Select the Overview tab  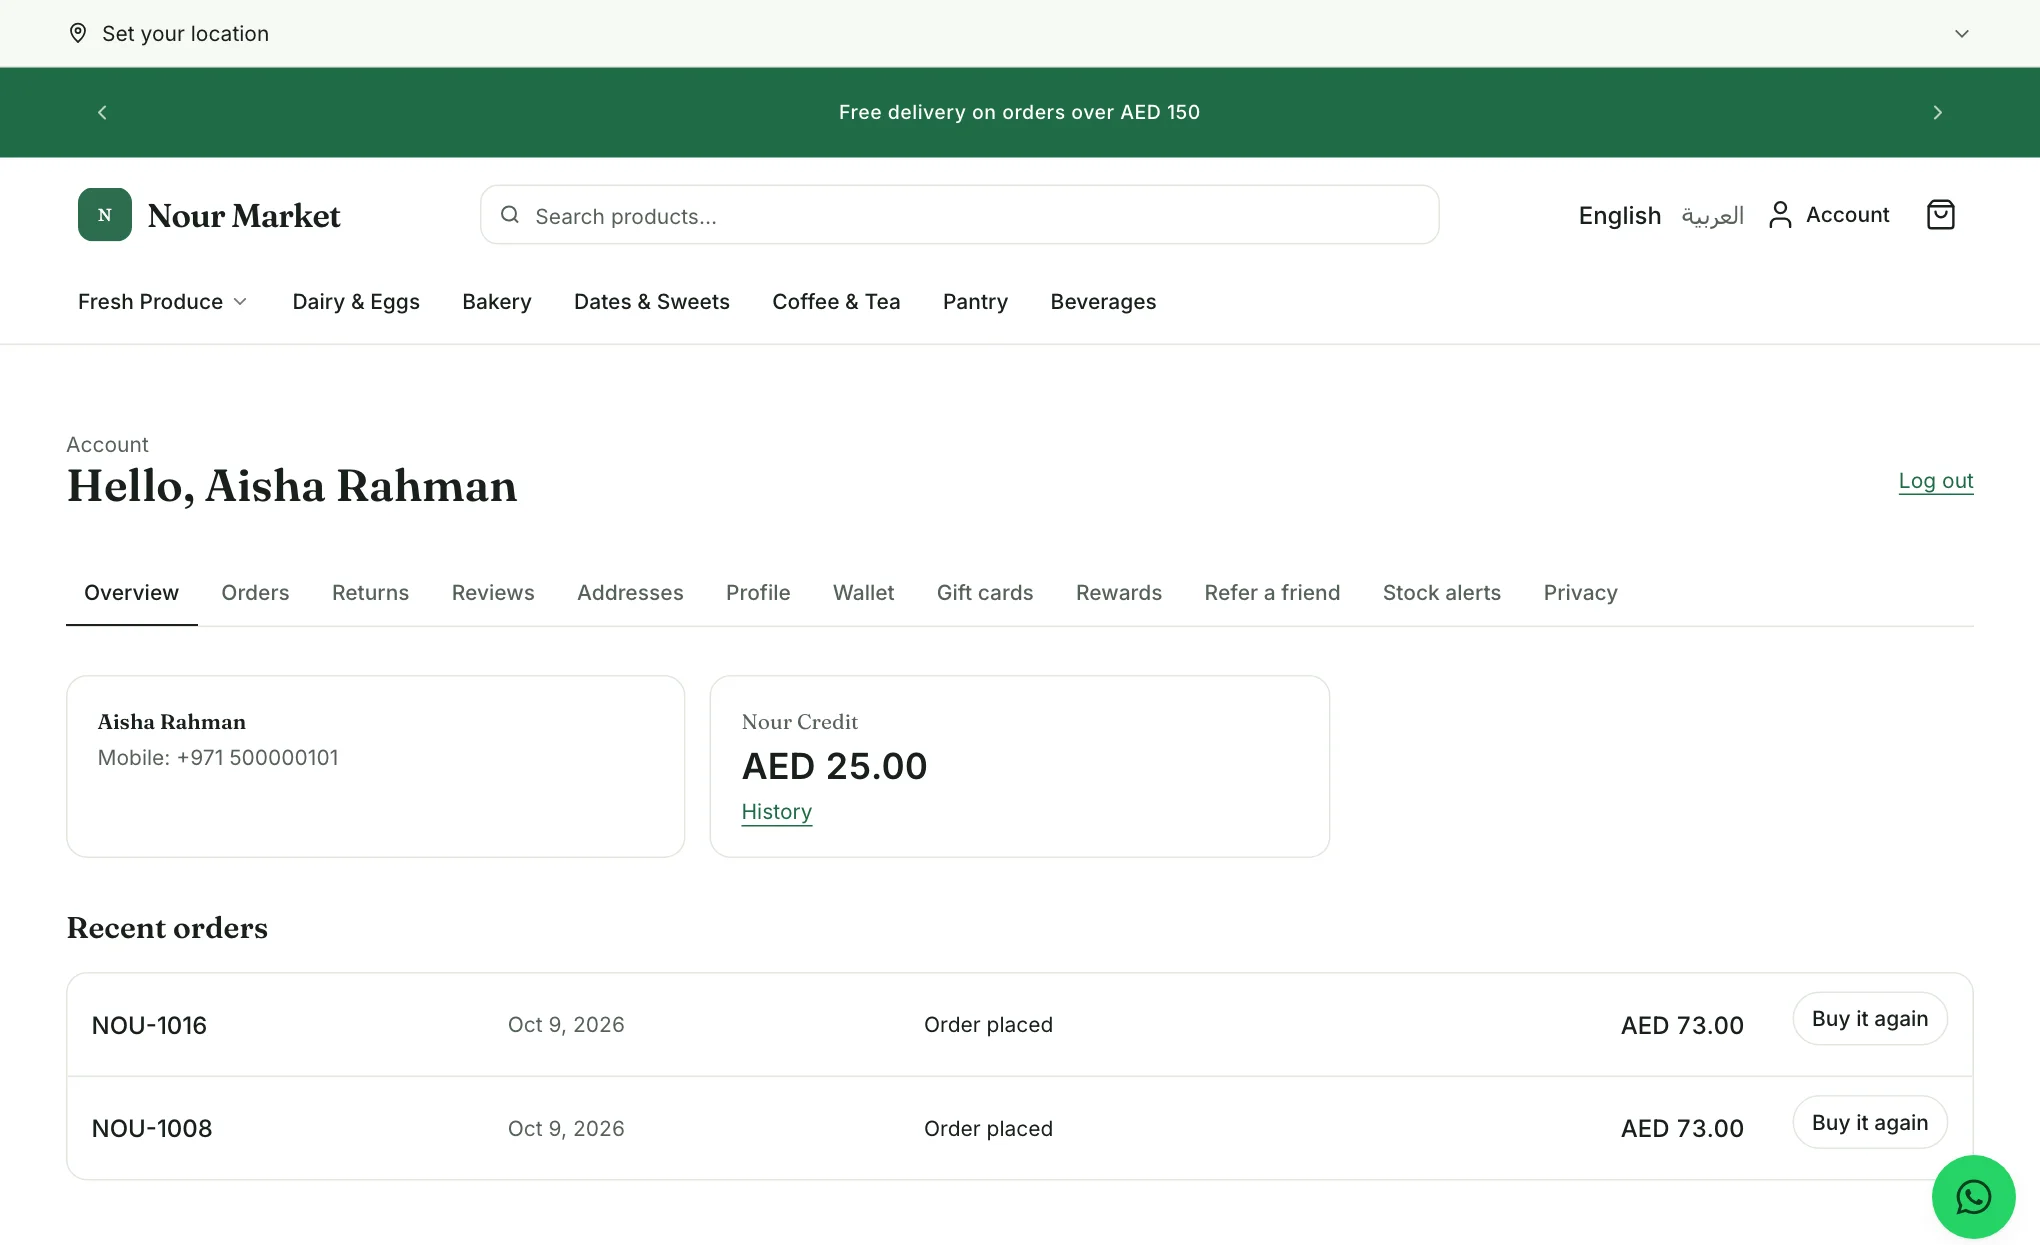pyautogui.click(x=131, y=593)
